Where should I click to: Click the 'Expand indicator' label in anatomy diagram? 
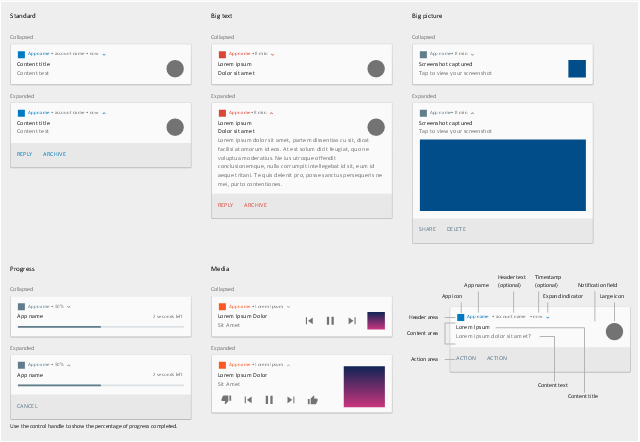[563, 296]
